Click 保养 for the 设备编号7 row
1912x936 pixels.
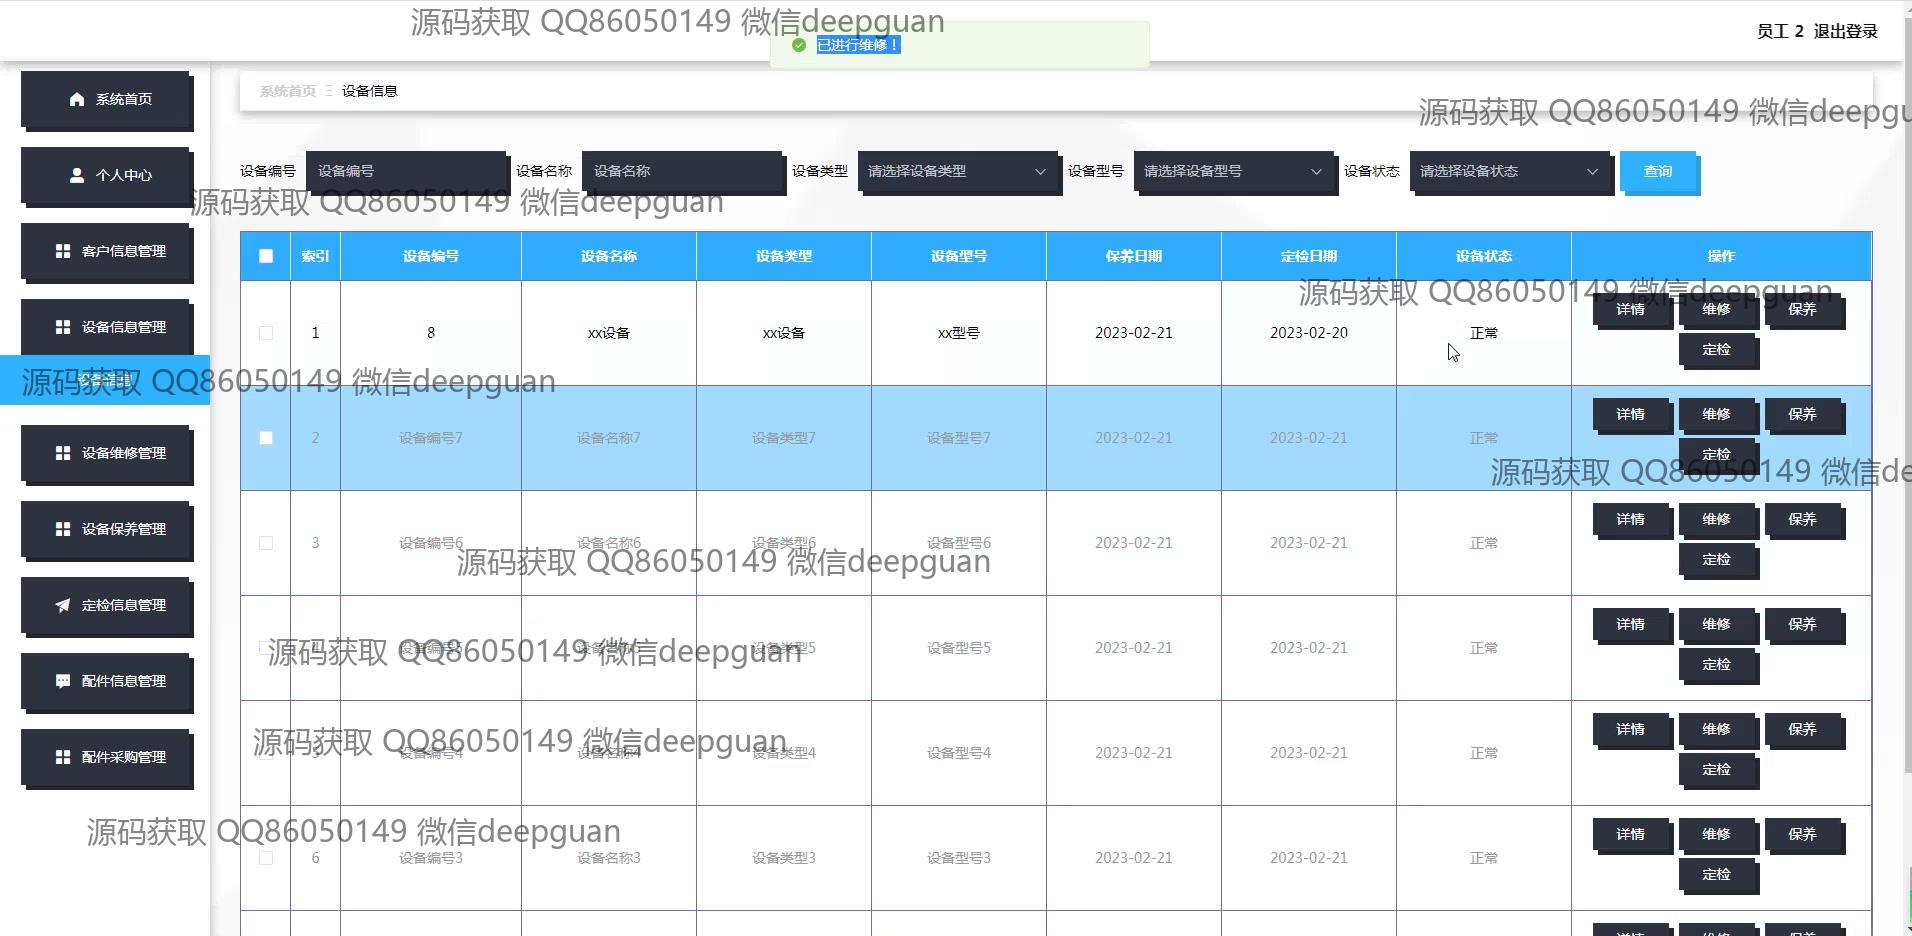pos(1803,415)
